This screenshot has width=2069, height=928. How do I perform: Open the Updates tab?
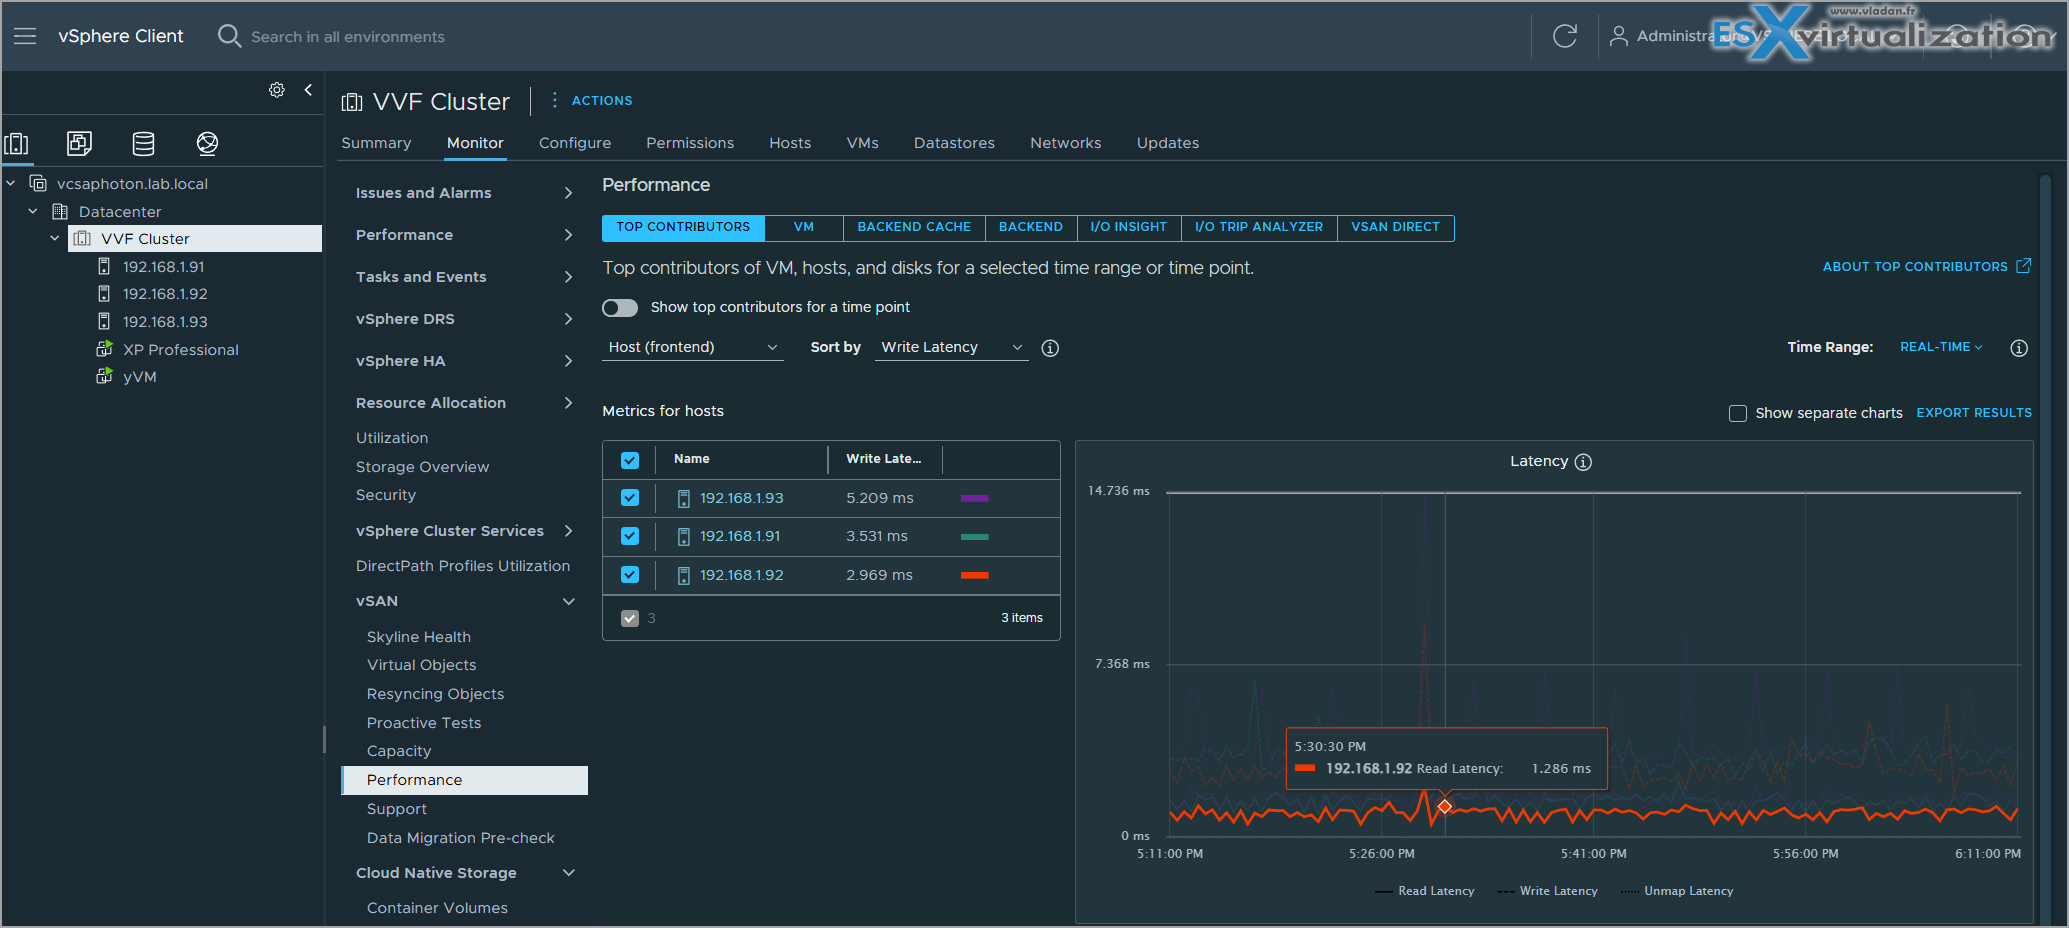pos(1168,143)
